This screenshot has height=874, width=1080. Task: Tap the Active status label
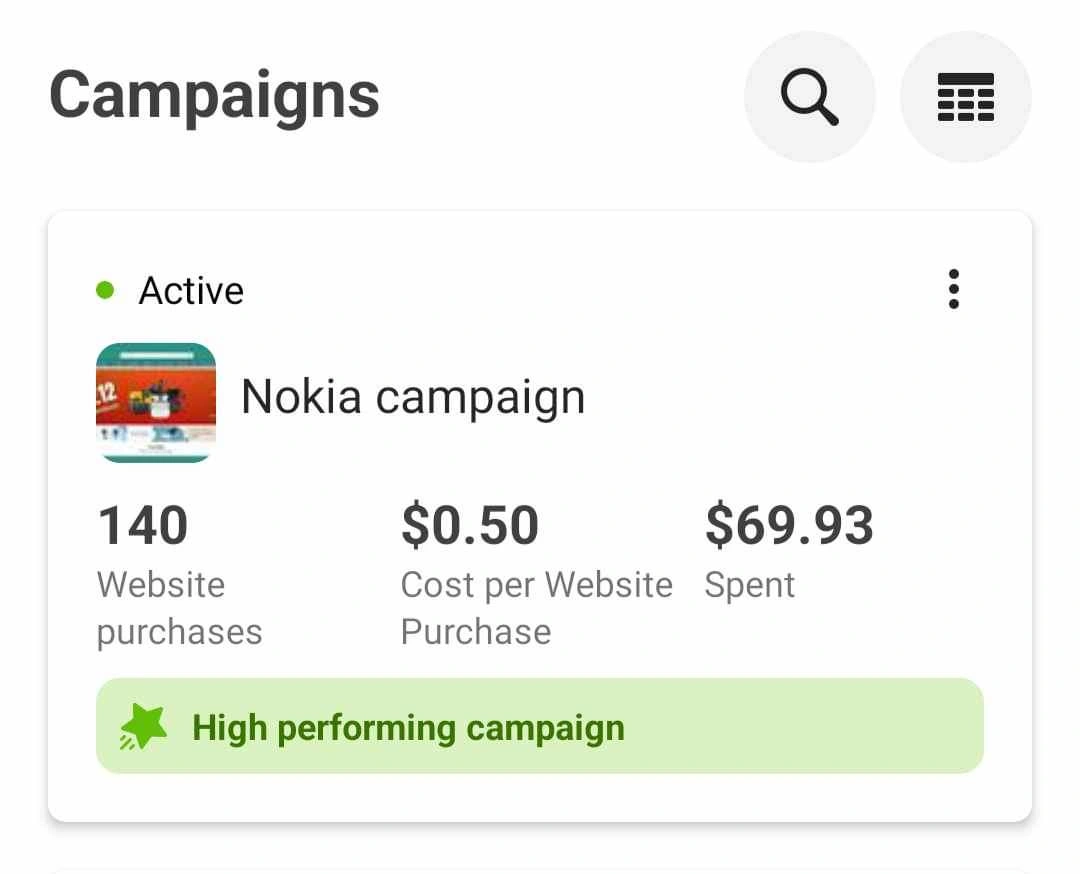click(x=191, y=291)
